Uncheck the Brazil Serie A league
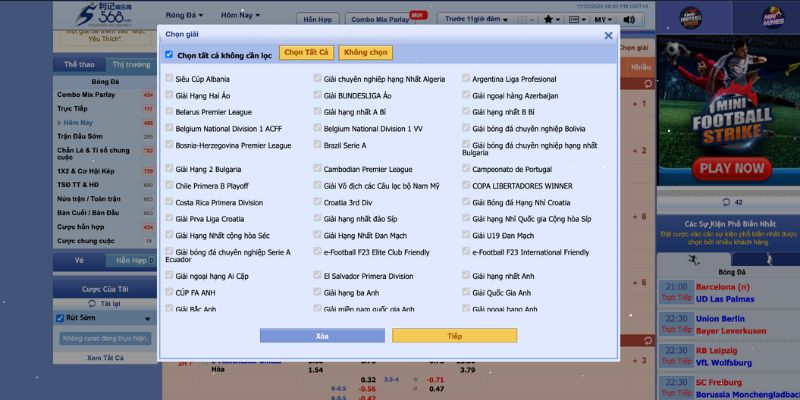800x400 pixels. tap(318, 145)
